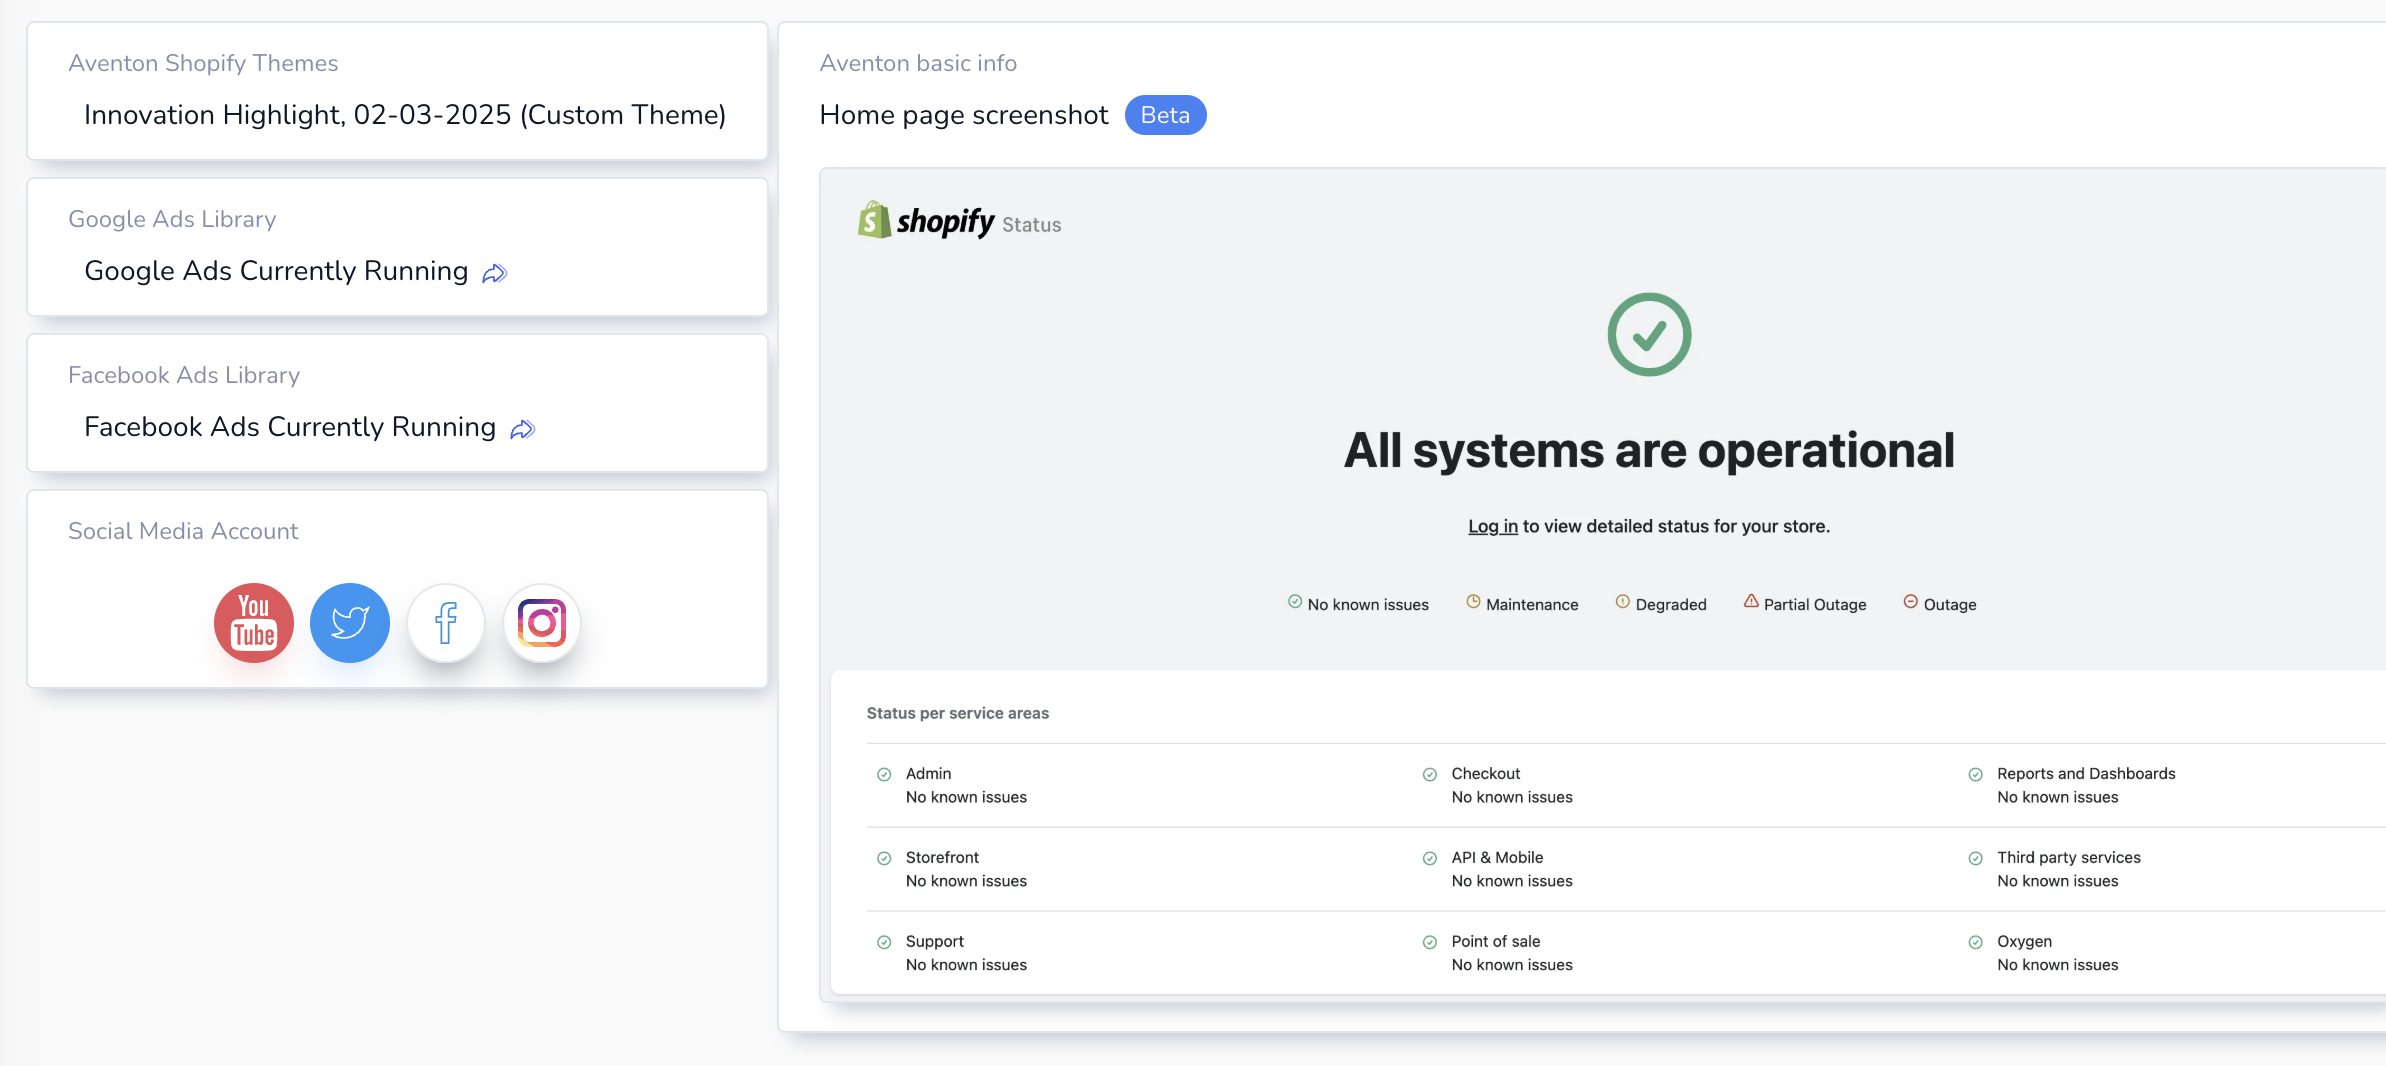Click the Shopify logo on the status page
Image resolution: width=2386 pixels, height=1066 pixels.
pyautogui.click(x=925, y=220)
